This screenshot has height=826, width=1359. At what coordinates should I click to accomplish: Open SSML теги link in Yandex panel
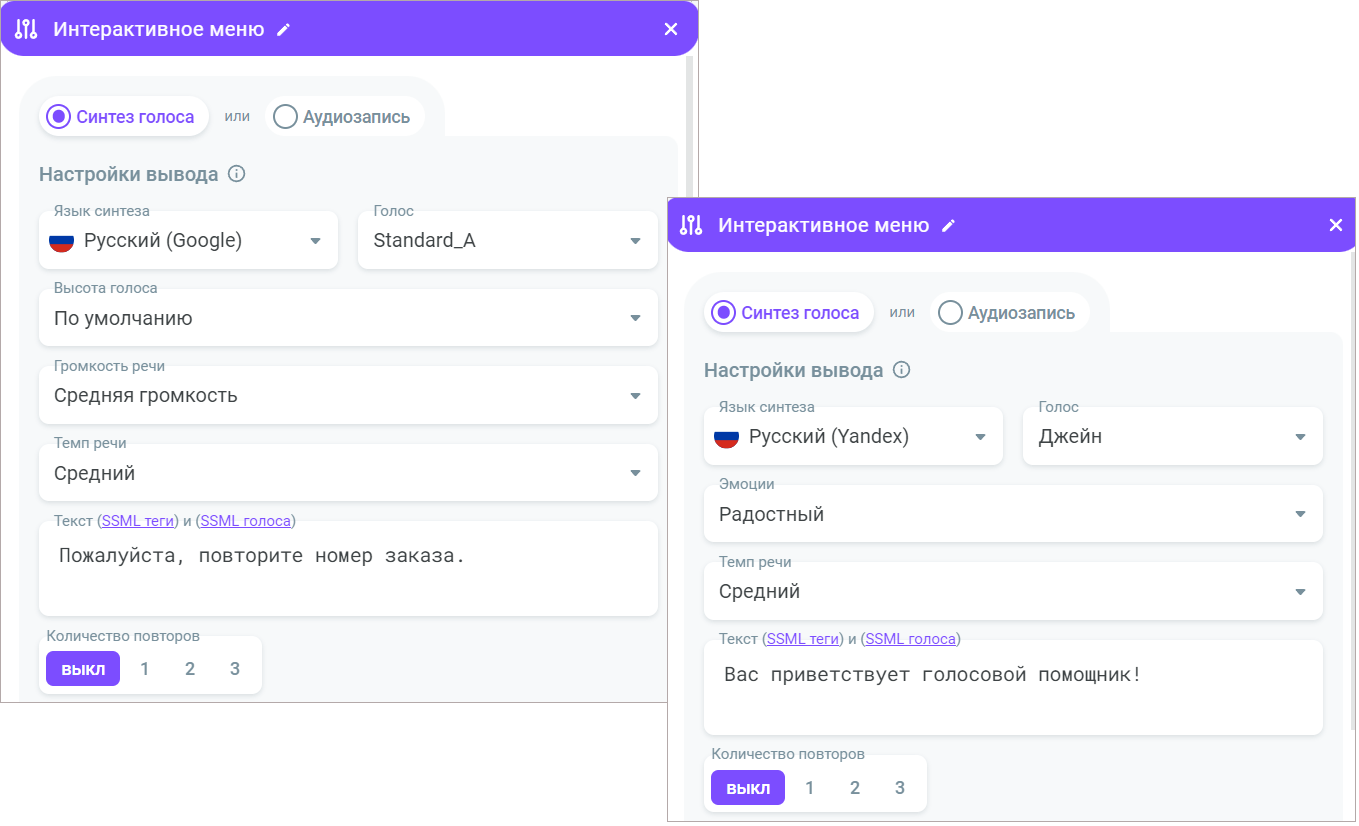[x=805, y=638]
